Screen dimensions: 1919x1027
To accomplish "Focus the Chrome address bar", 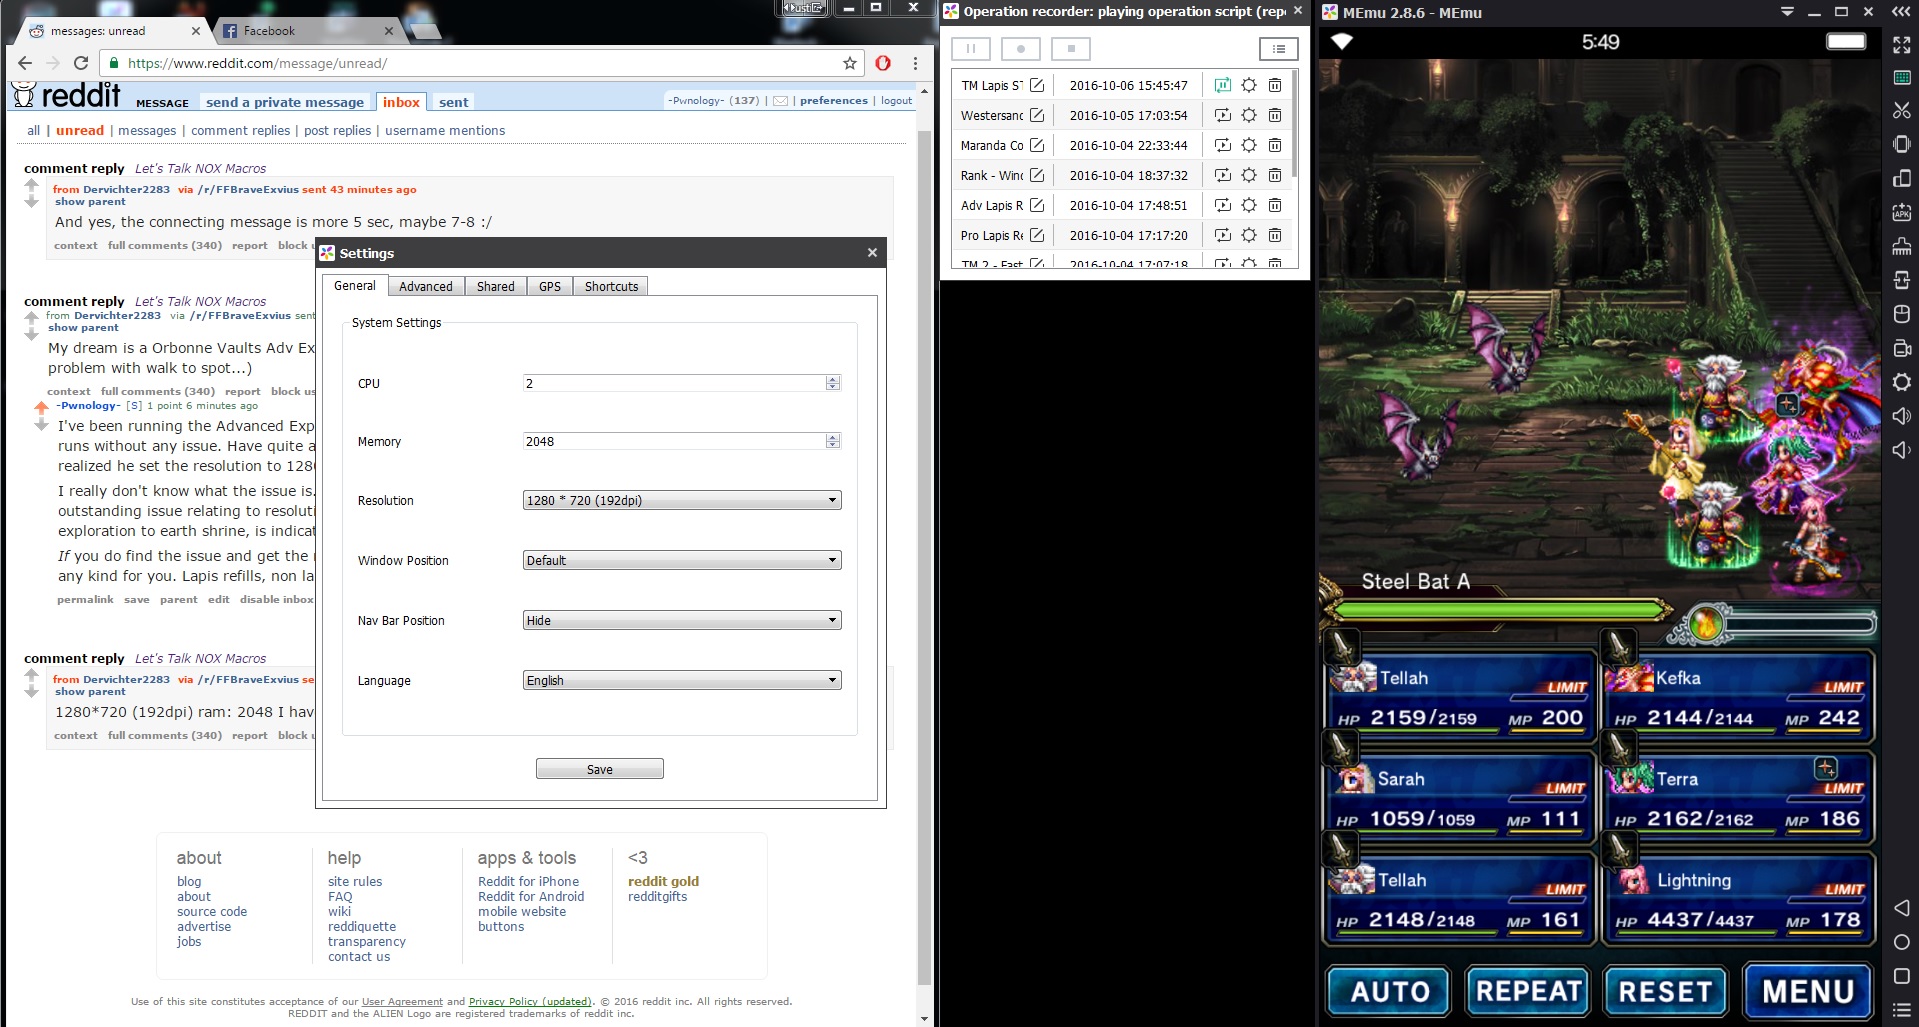I will coord(480,63).
